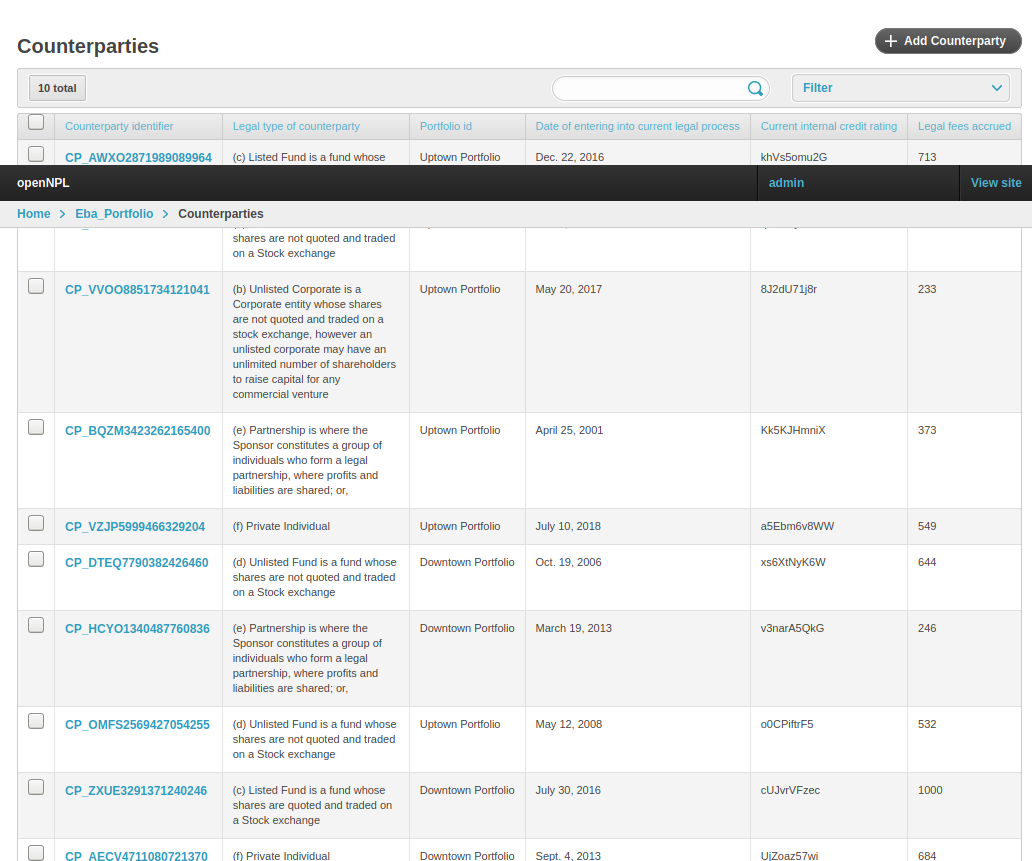
Task: Enable selection of CP_ZXUE3291371240246 row
Action: point(36,787)
